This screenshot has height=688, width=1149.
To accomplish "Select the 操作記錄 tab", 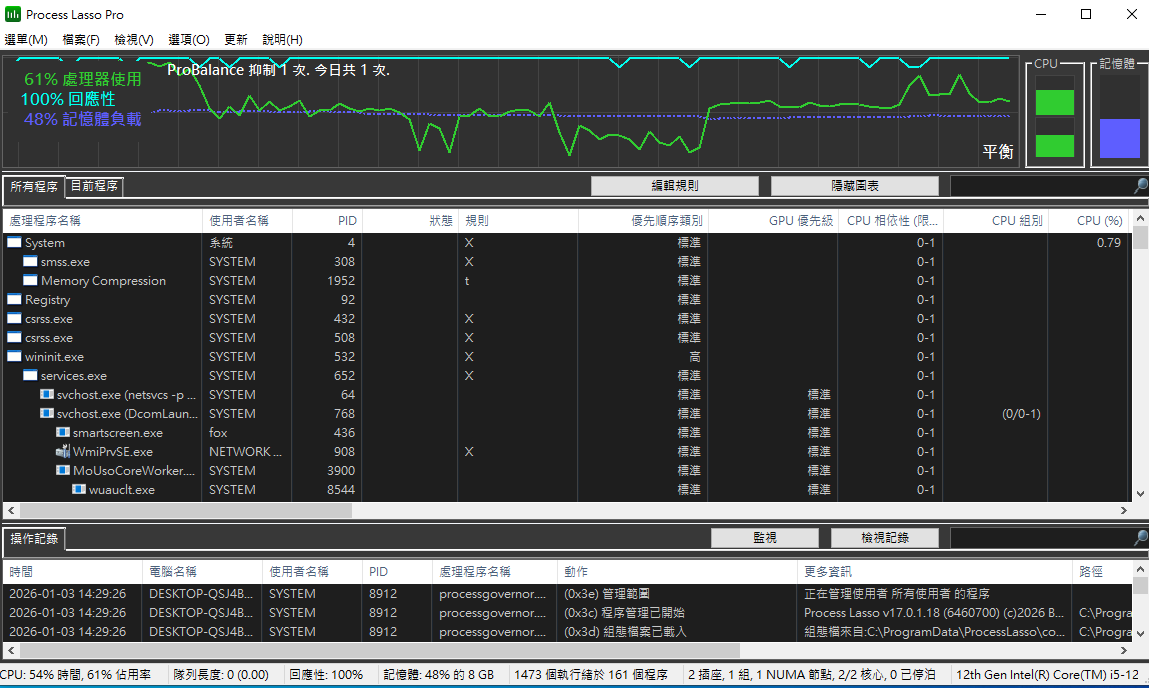I will [34, 539].
